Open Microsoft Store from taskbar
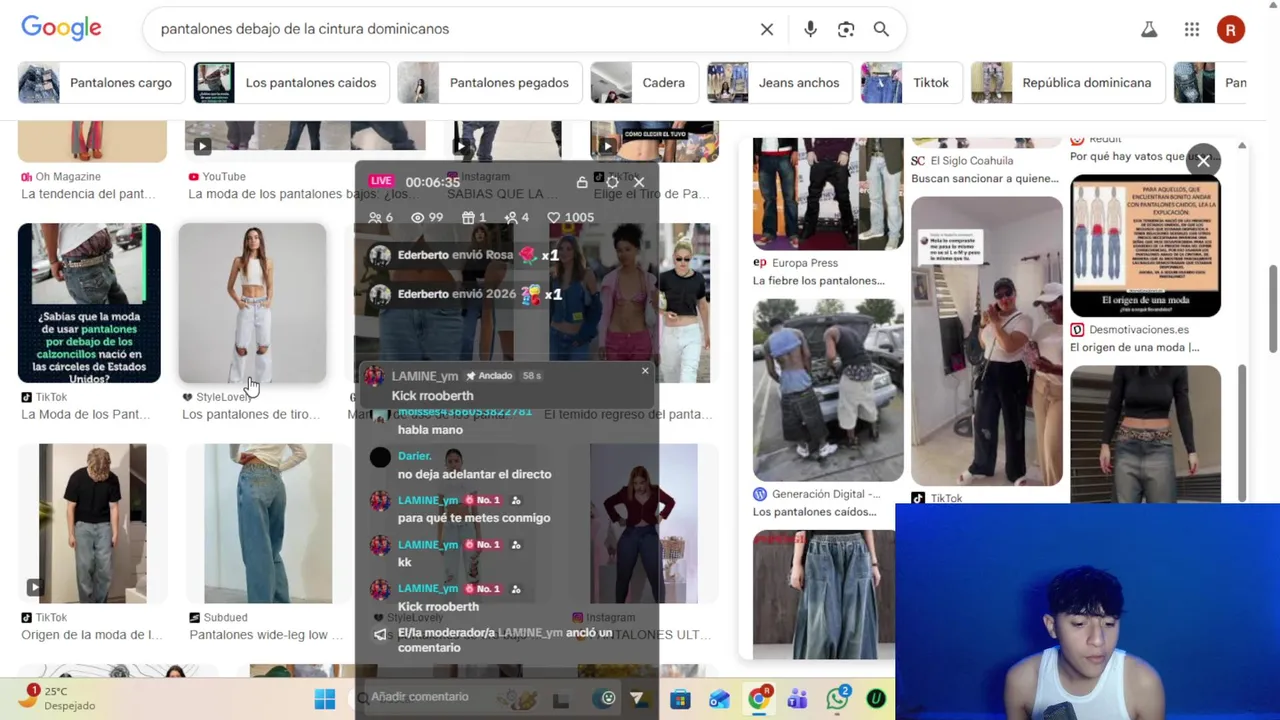Image resolution: width=1280 pixels, height=720 pixels. point(680,699)
